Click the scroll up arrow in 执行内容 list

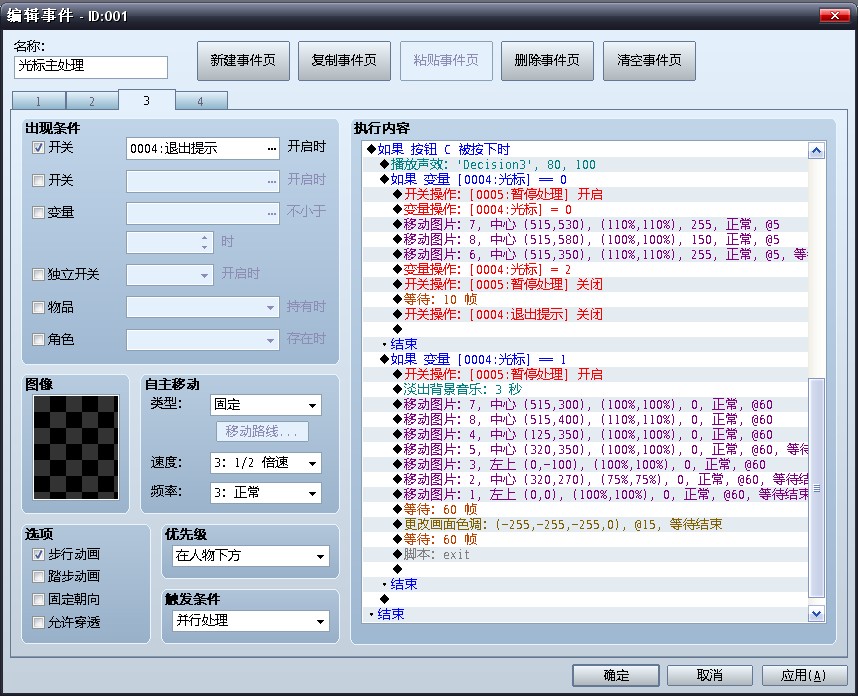pyautogui.click(x=816, y=150)
